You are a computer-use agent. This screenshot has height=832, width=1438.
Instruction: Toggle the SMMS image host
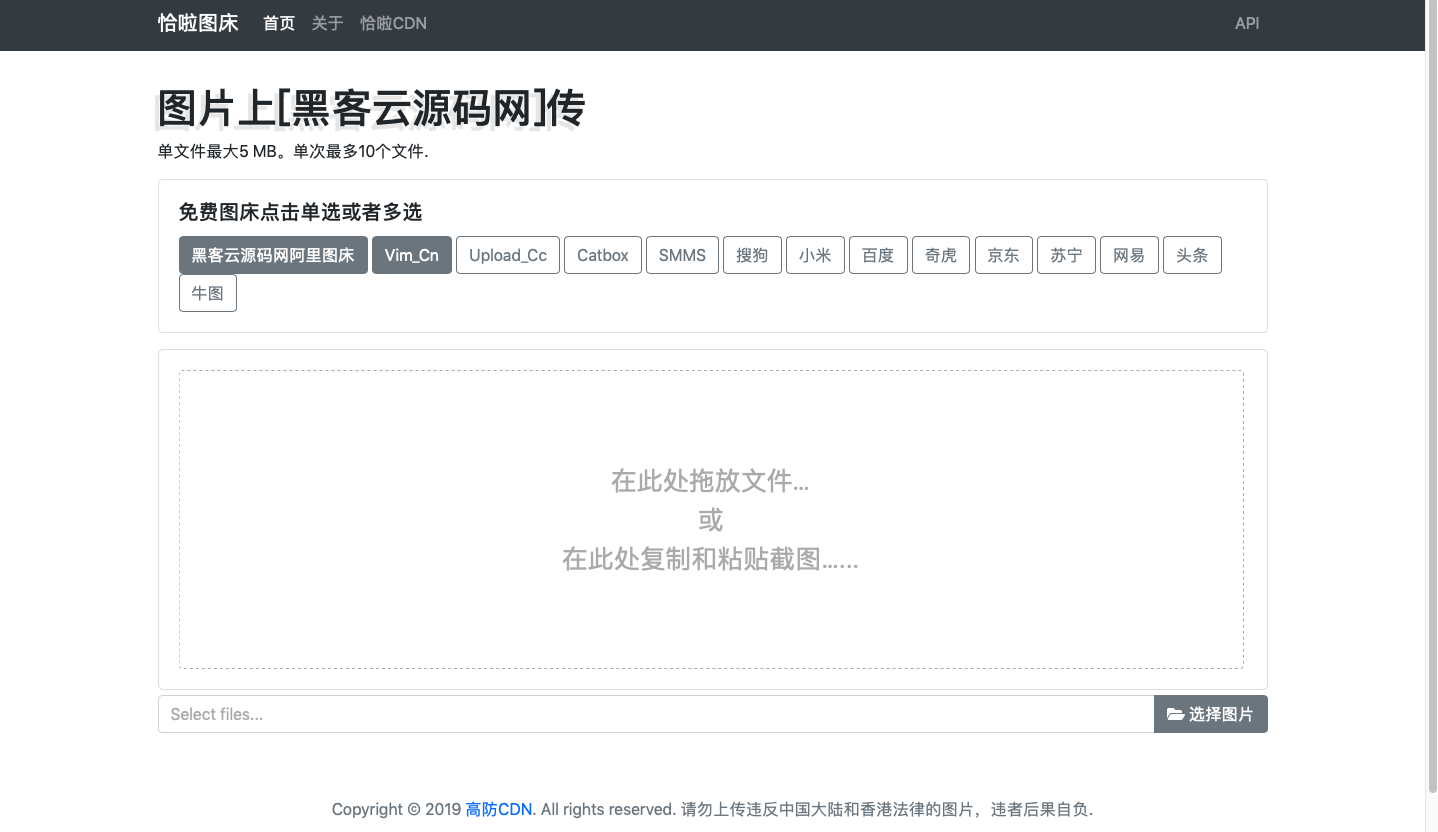pyautogui.click(x=682, y=255)
